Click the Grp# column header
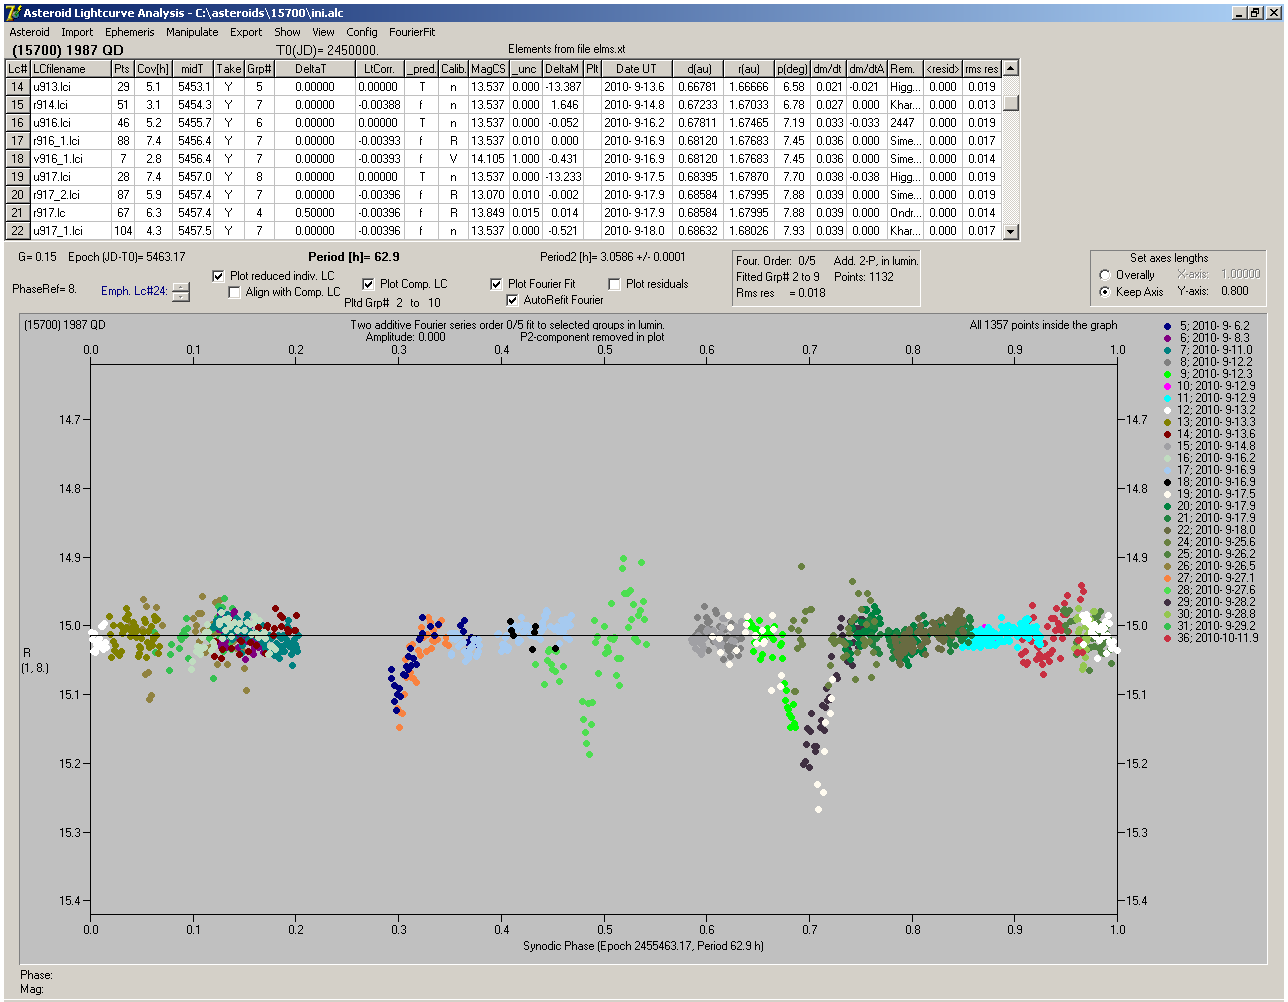Image resolution: width=1288 pixels, height=1002 pixels. click(259, 69)
